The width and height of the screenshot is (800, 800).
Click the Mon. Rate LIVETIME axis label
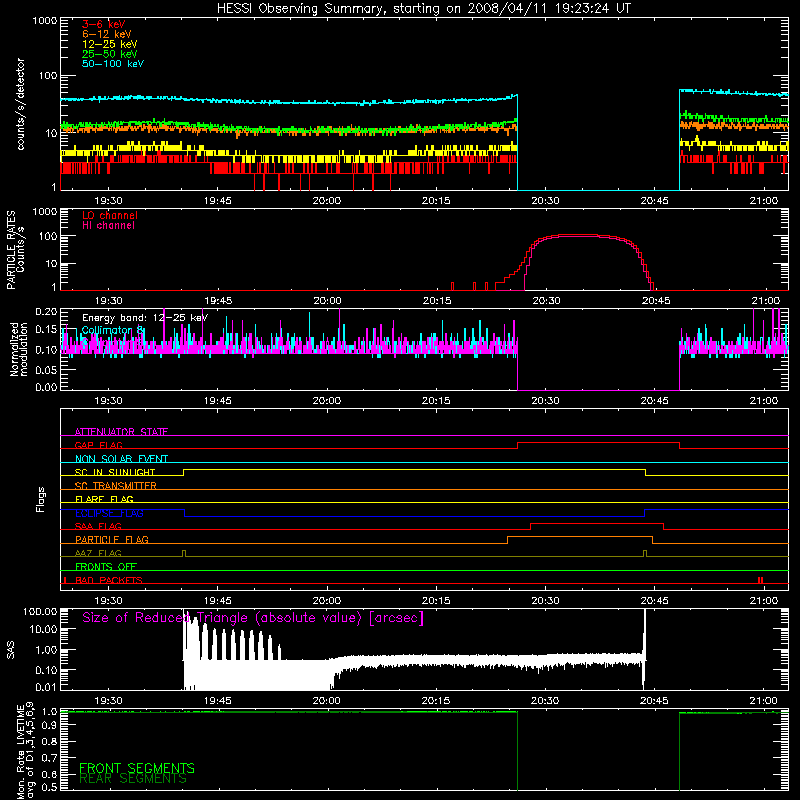point(25,751)
